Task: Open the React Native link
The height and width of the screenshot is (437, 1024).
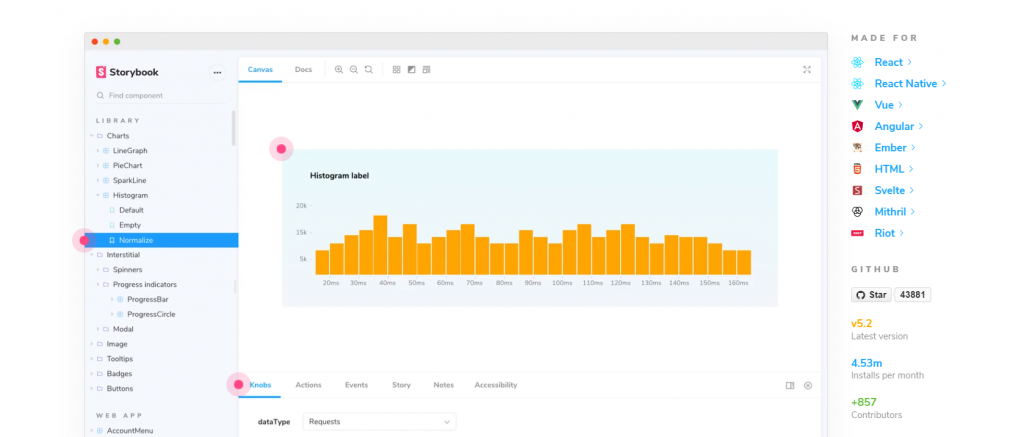Action: [x=905, y=84]
